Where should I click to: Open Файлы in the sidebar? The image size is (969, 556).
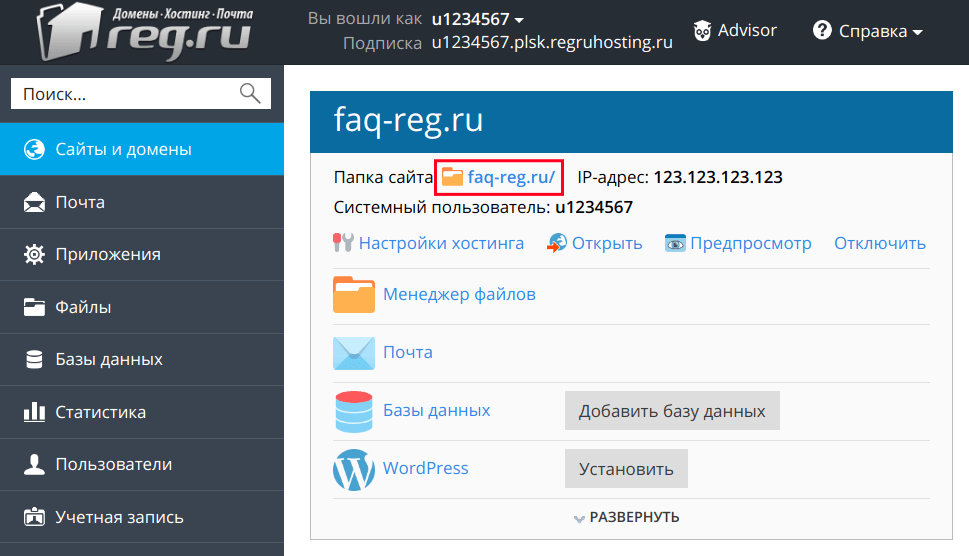[142, 307]
